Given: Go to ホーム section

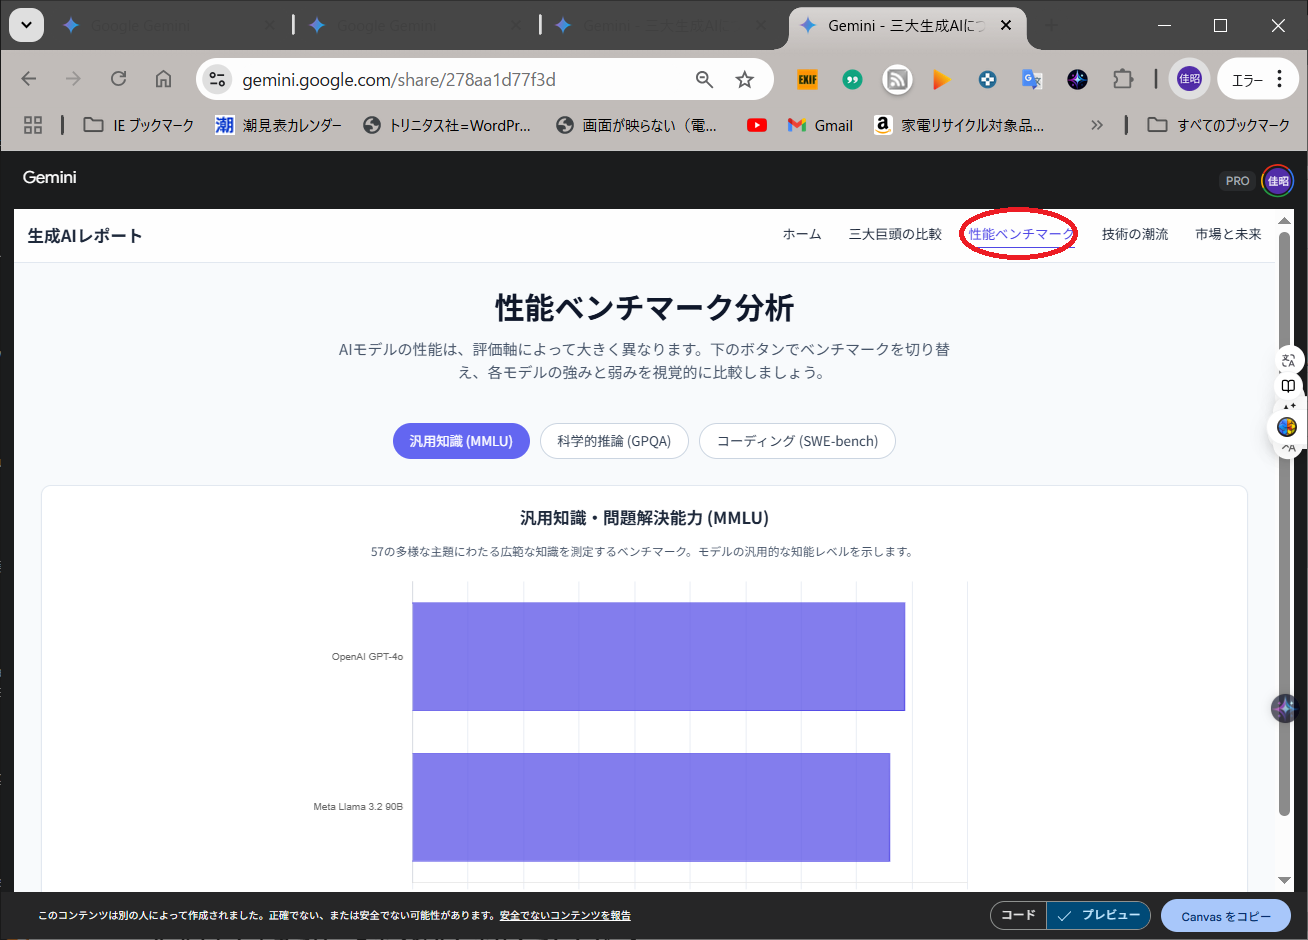Looking at the screenshot, I should click(x=802, y=234).
